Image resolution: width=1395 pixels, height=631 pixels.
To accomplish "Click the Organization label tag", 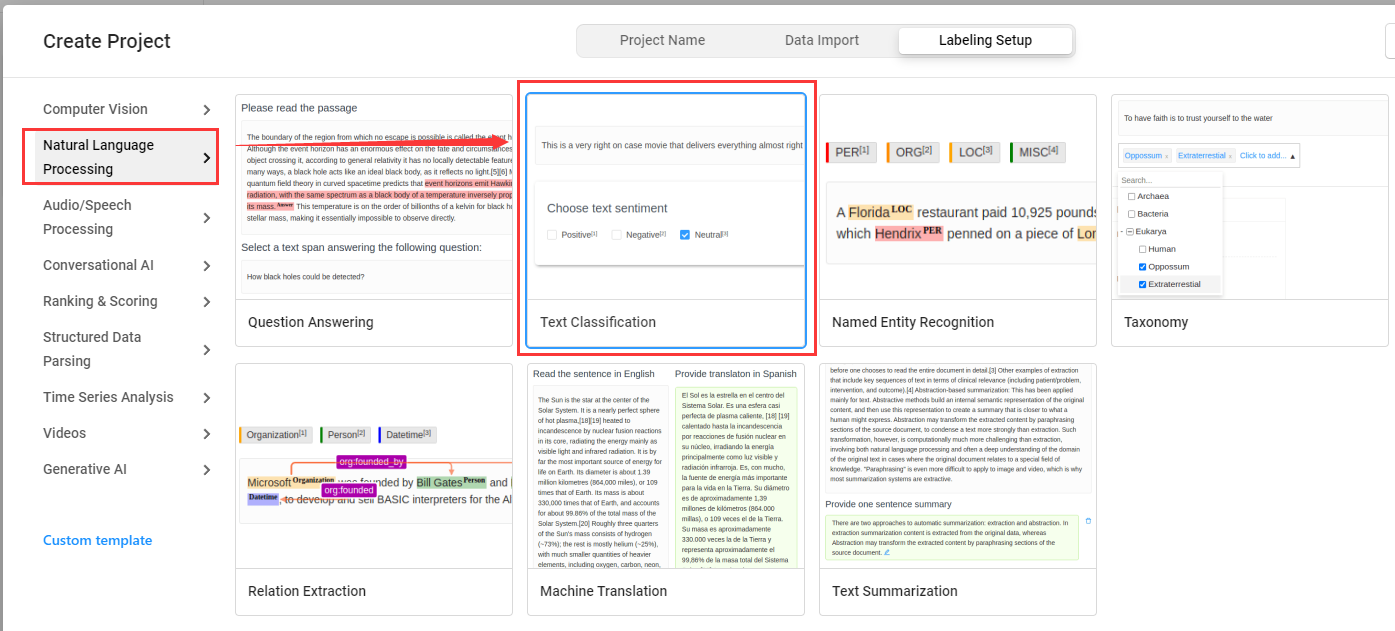I will [275, 435].
